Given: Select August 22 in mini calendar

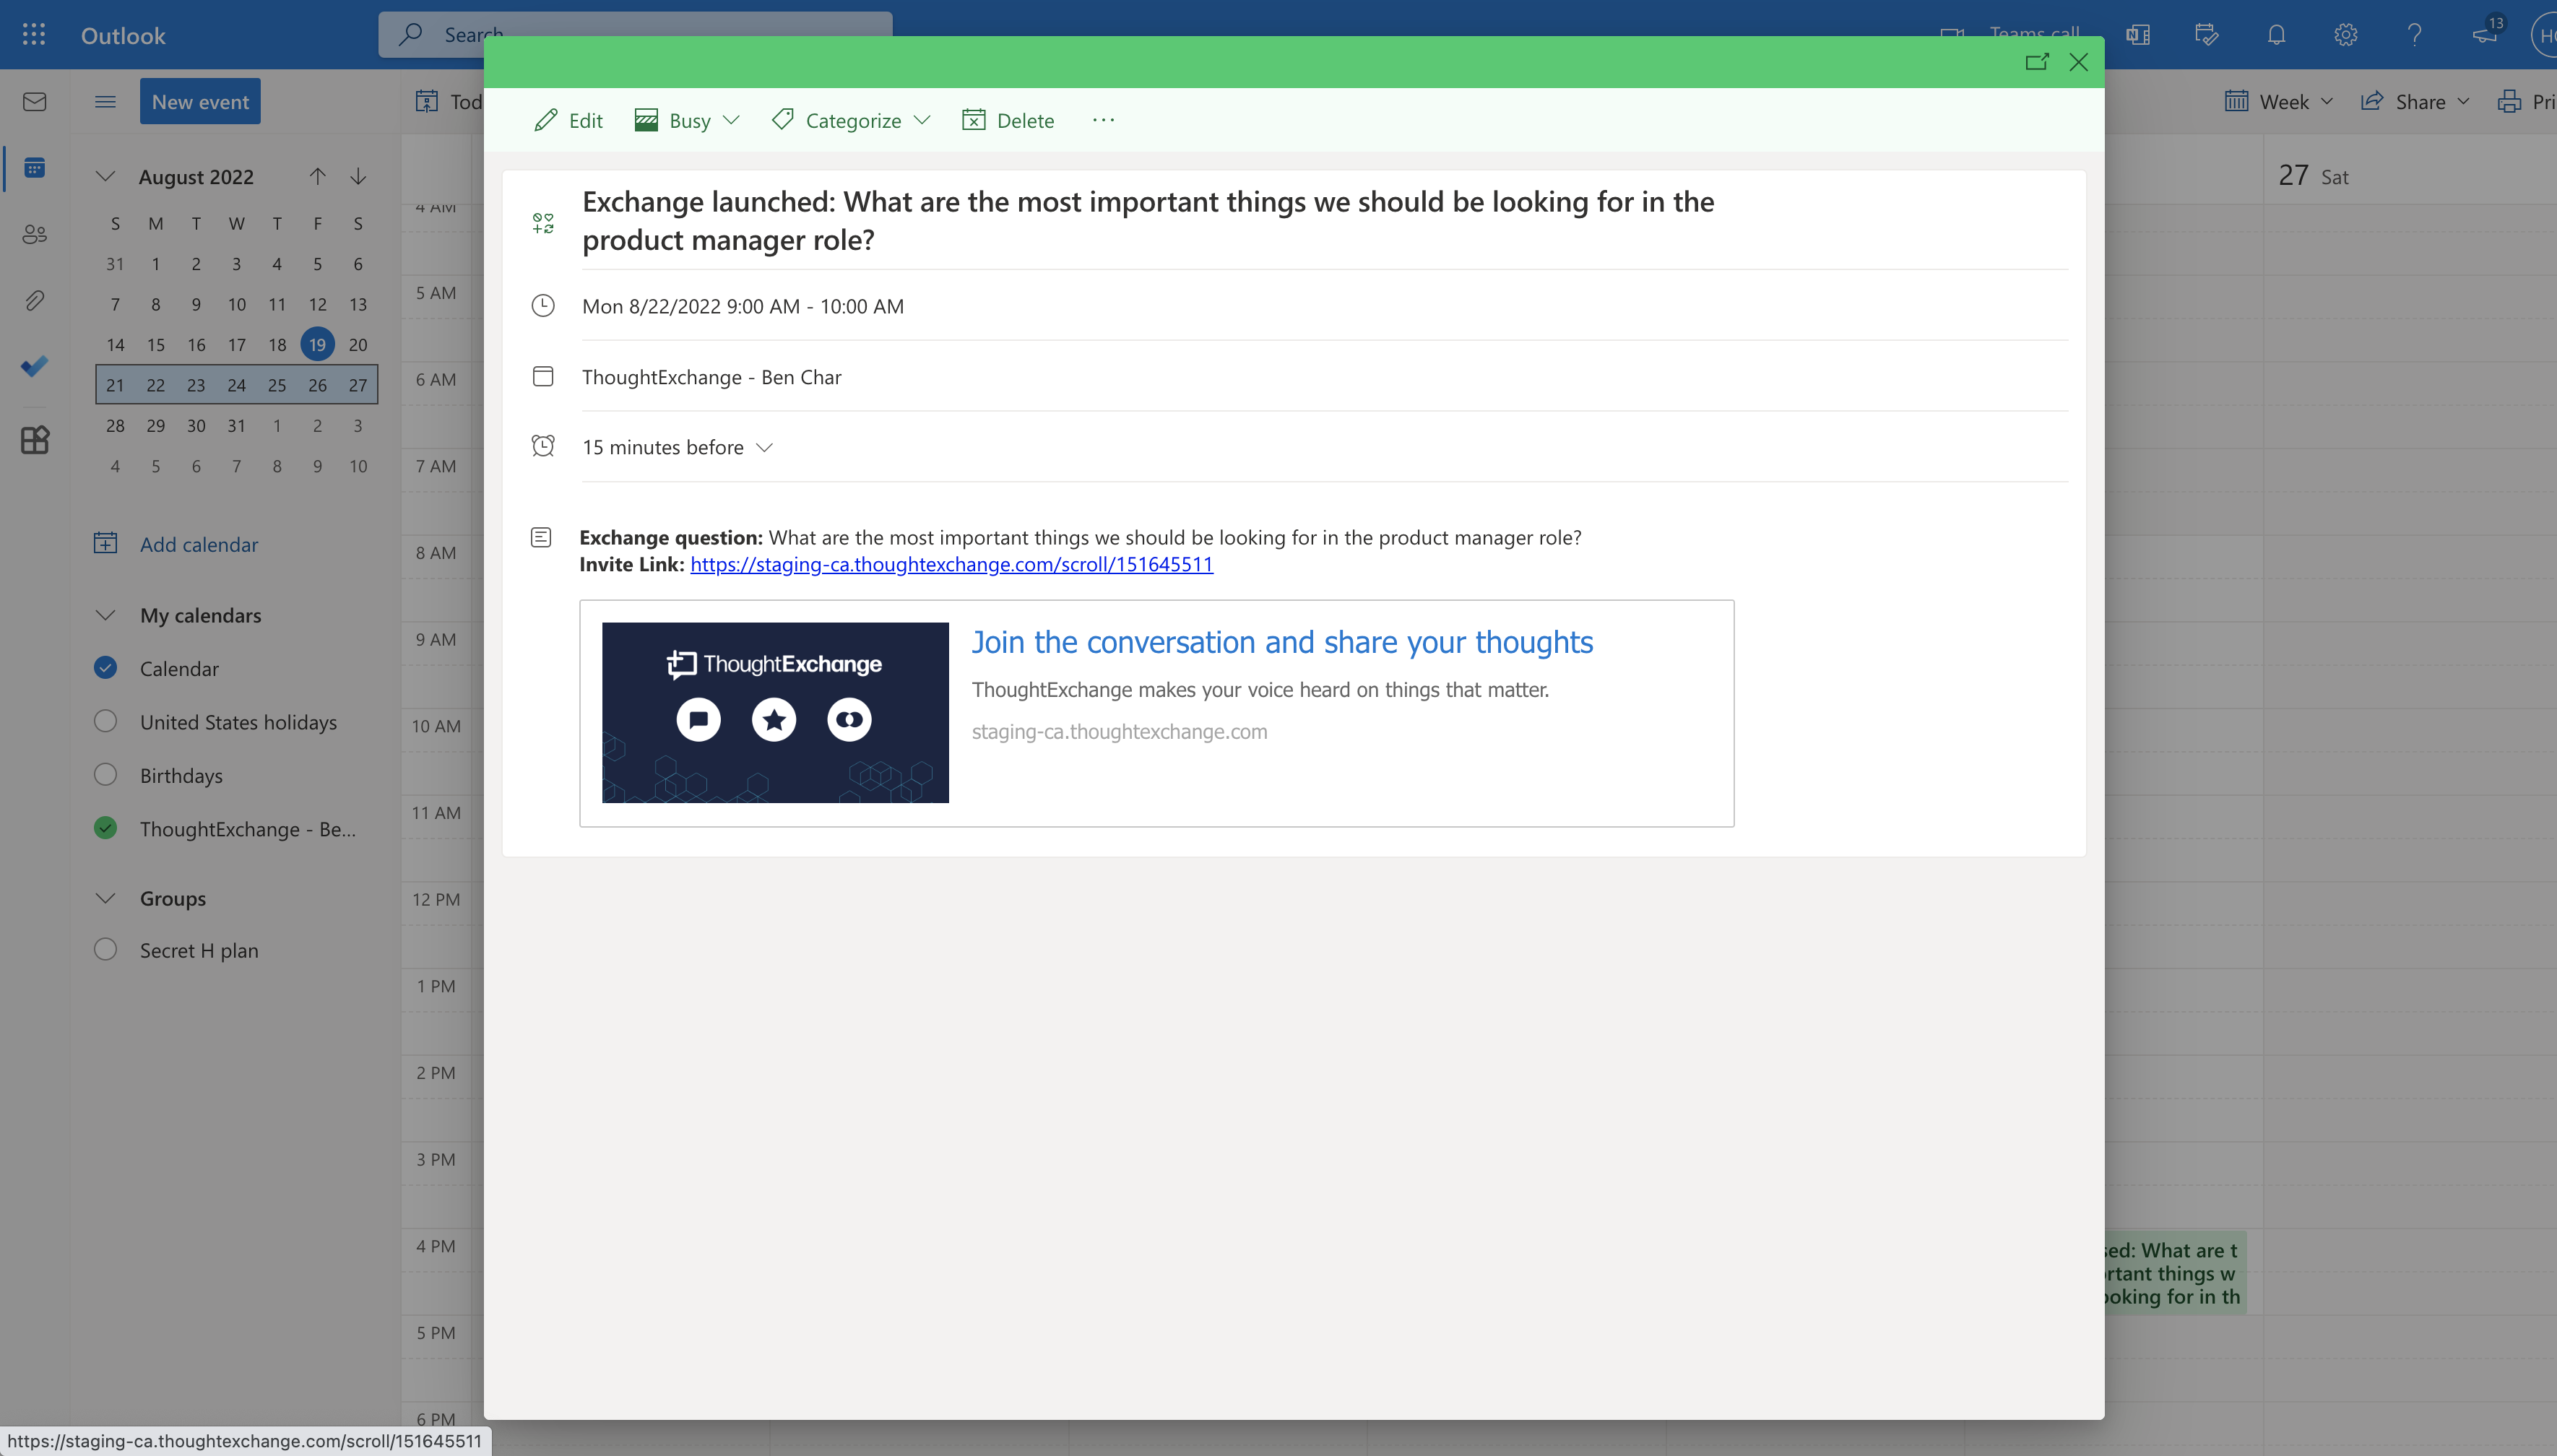Looking at the screenshot, I should (x=156, y=385).
